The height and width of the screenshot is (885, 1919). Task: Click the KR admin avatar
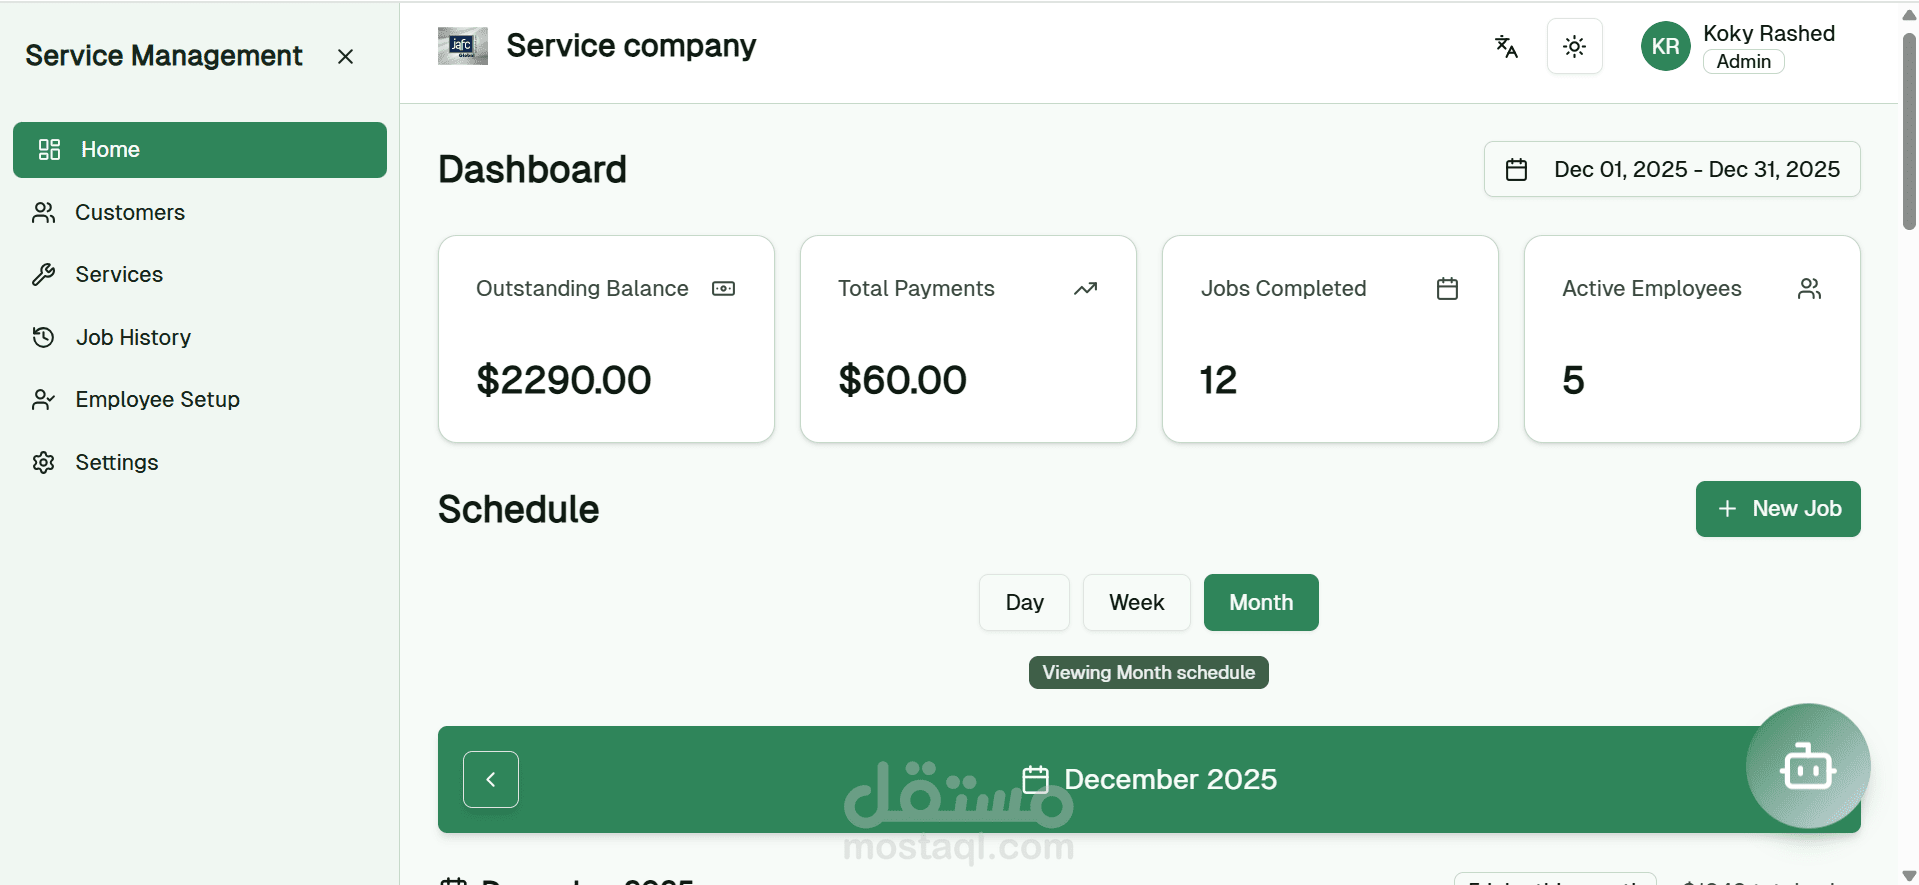pos(1664,46)
